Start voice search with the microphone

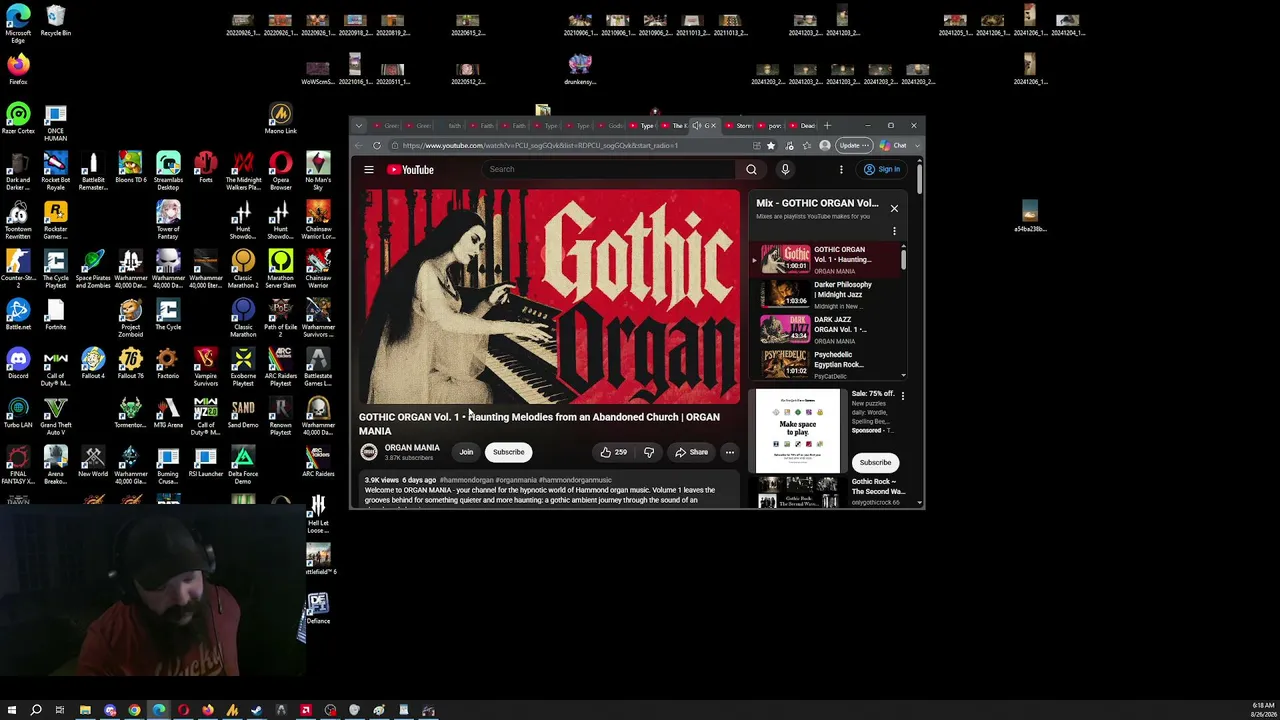tap(785, 170)
